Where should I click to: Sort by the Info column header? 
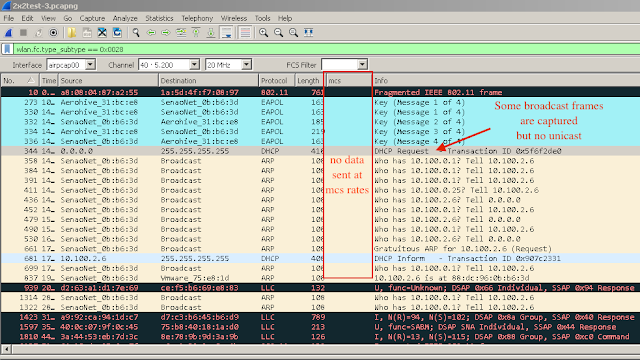506,80
